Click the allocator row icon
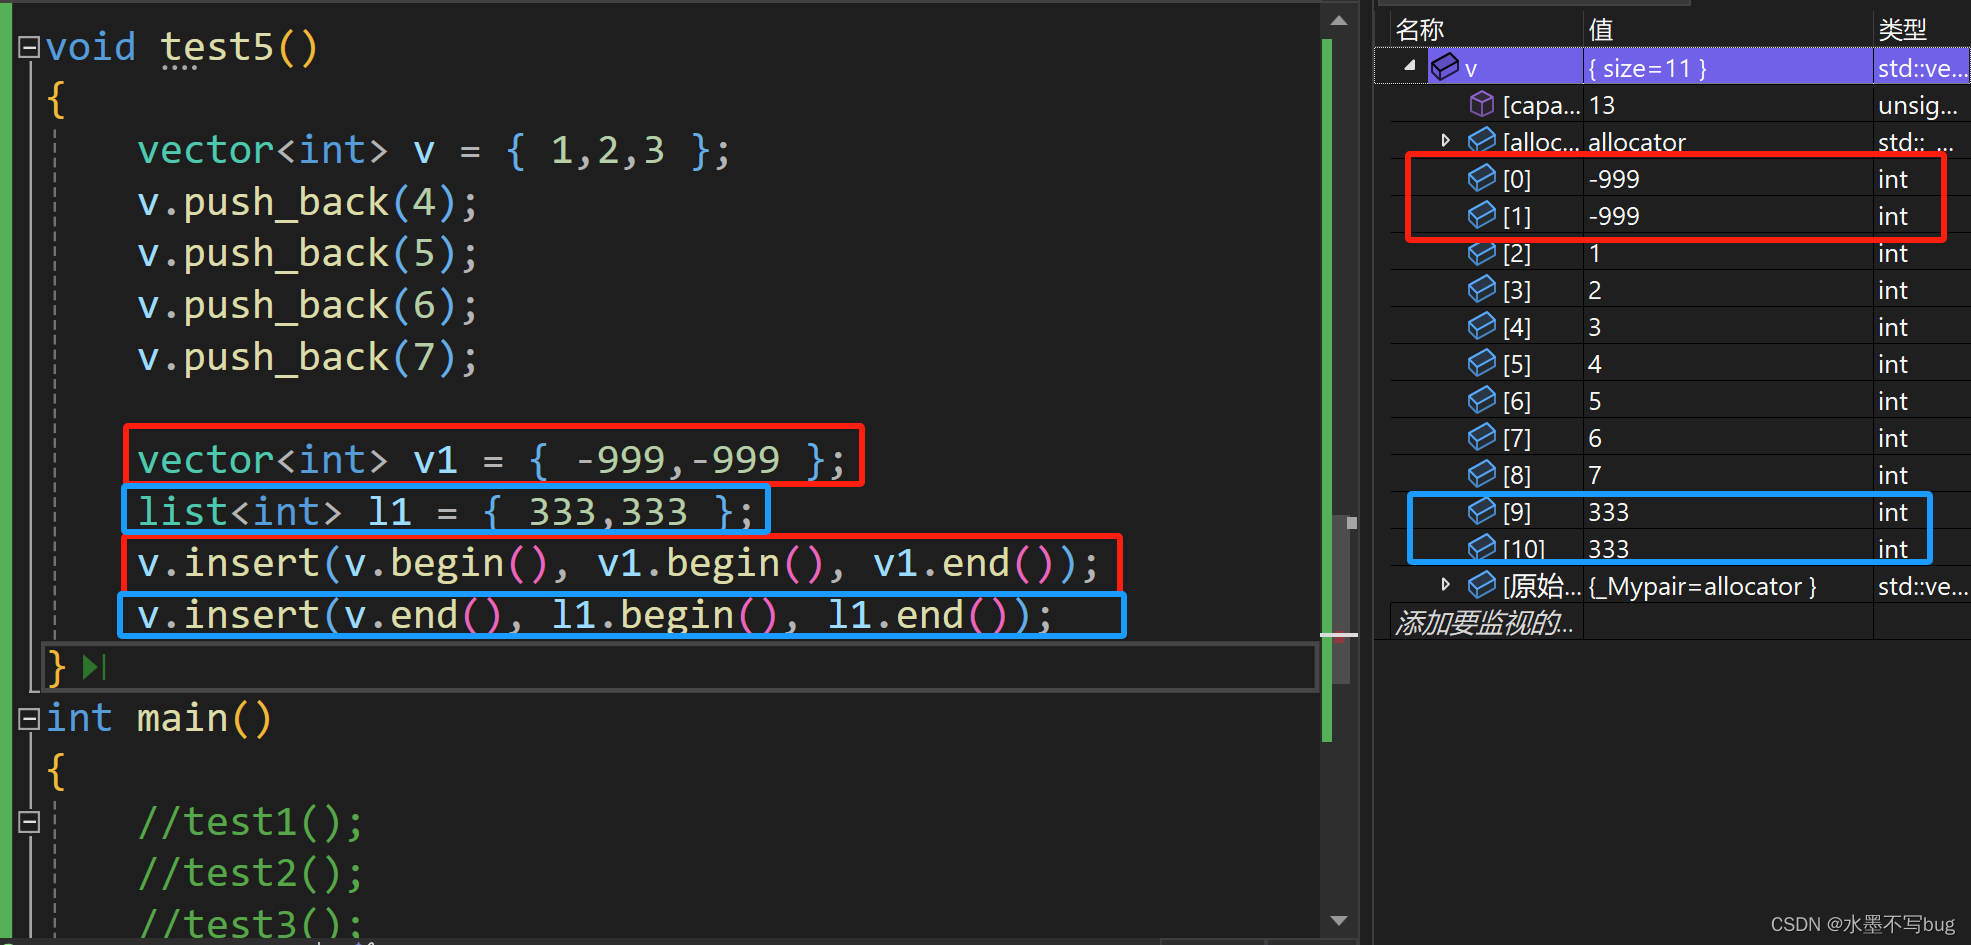This screenshot has width=1971, height=945. coord(1481,141)
